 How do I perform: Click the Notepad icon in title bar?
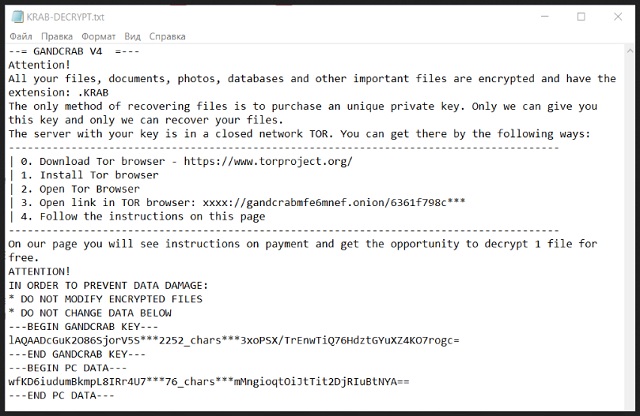18,17
